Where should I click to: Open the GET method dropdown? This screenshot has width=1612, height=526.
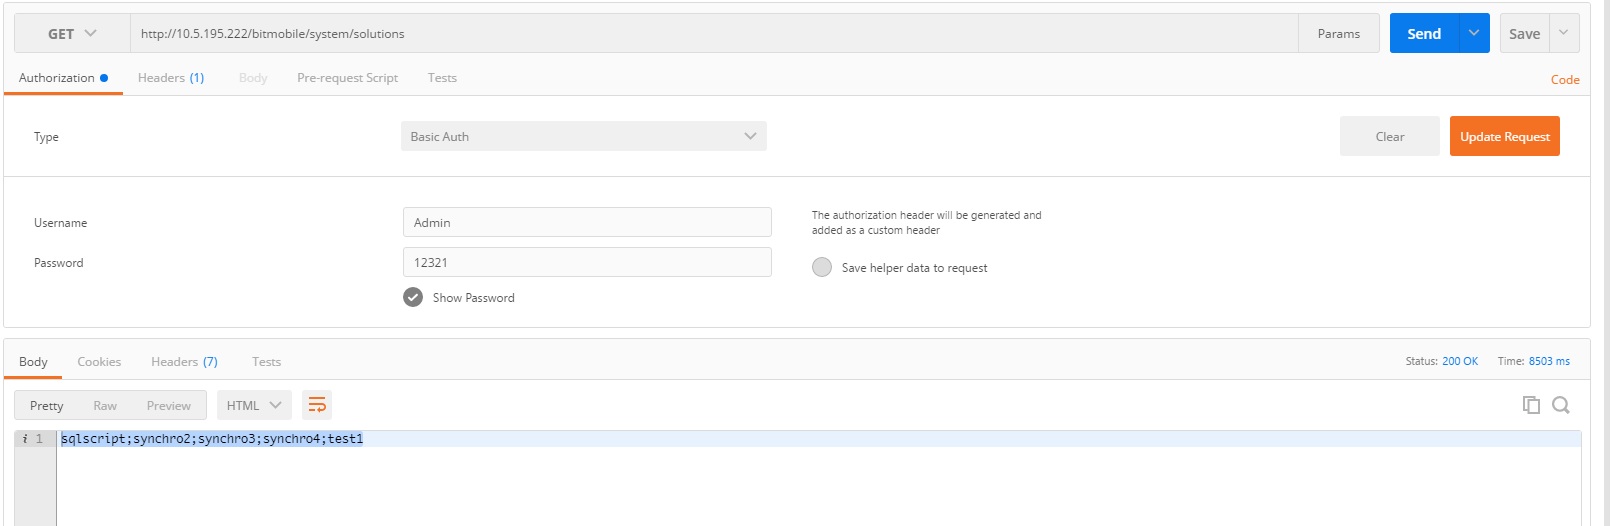(x=72, y=34)
